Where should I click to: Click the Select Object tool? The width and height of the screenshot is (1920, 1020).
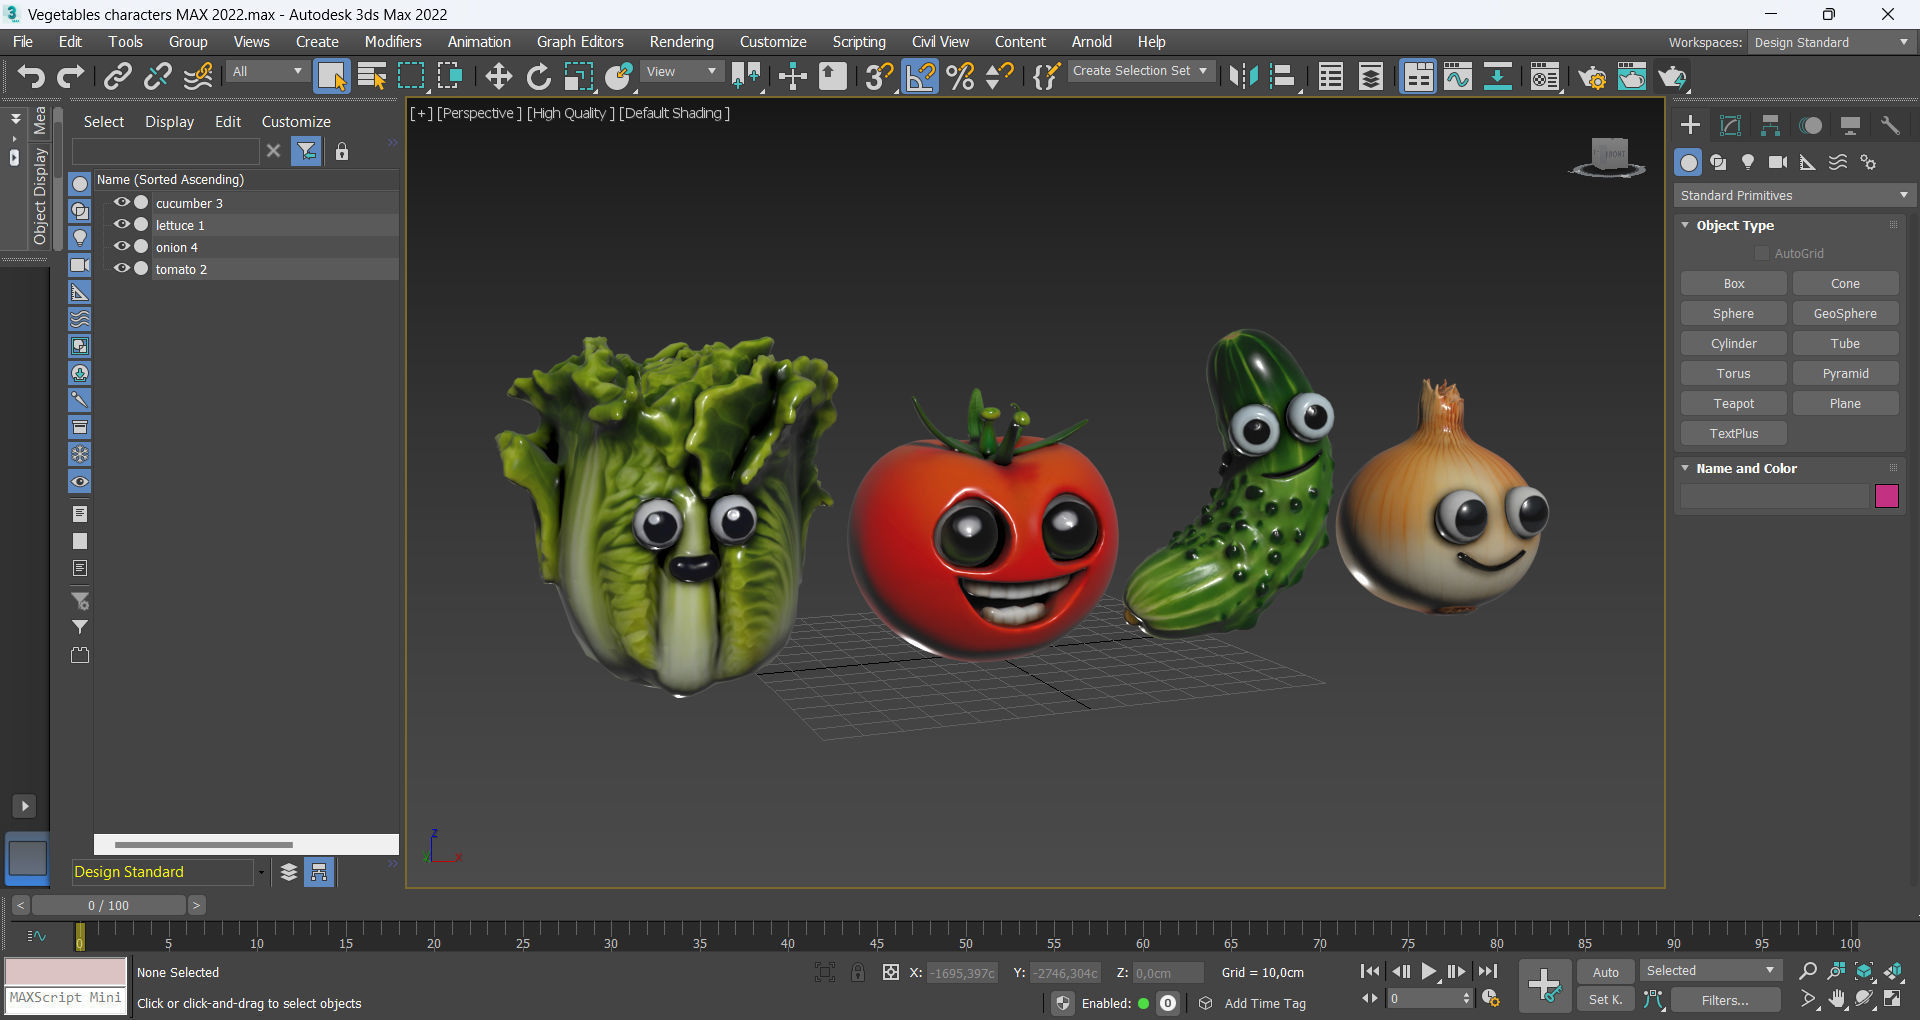331,76
